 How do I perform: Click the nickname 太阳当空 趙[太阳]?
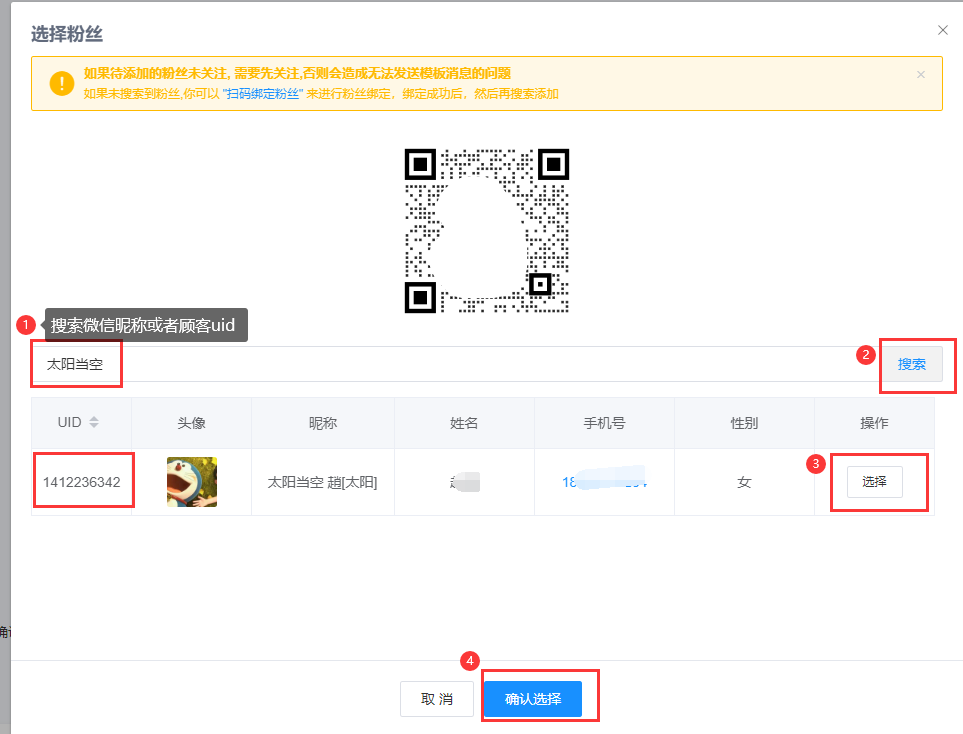[x=322, y=482]
